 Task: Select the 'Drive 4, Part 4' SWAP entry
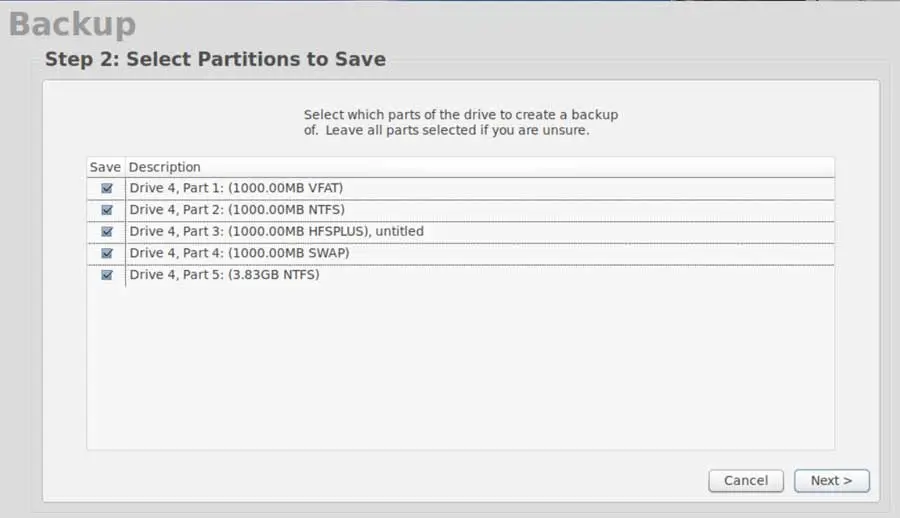point(239,253)
